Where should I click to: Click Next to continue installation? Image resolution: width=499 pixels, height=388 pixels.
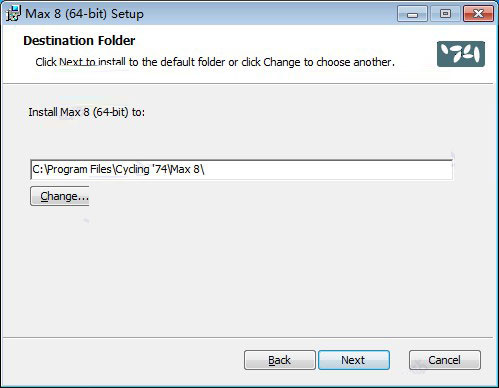(354, 360)
